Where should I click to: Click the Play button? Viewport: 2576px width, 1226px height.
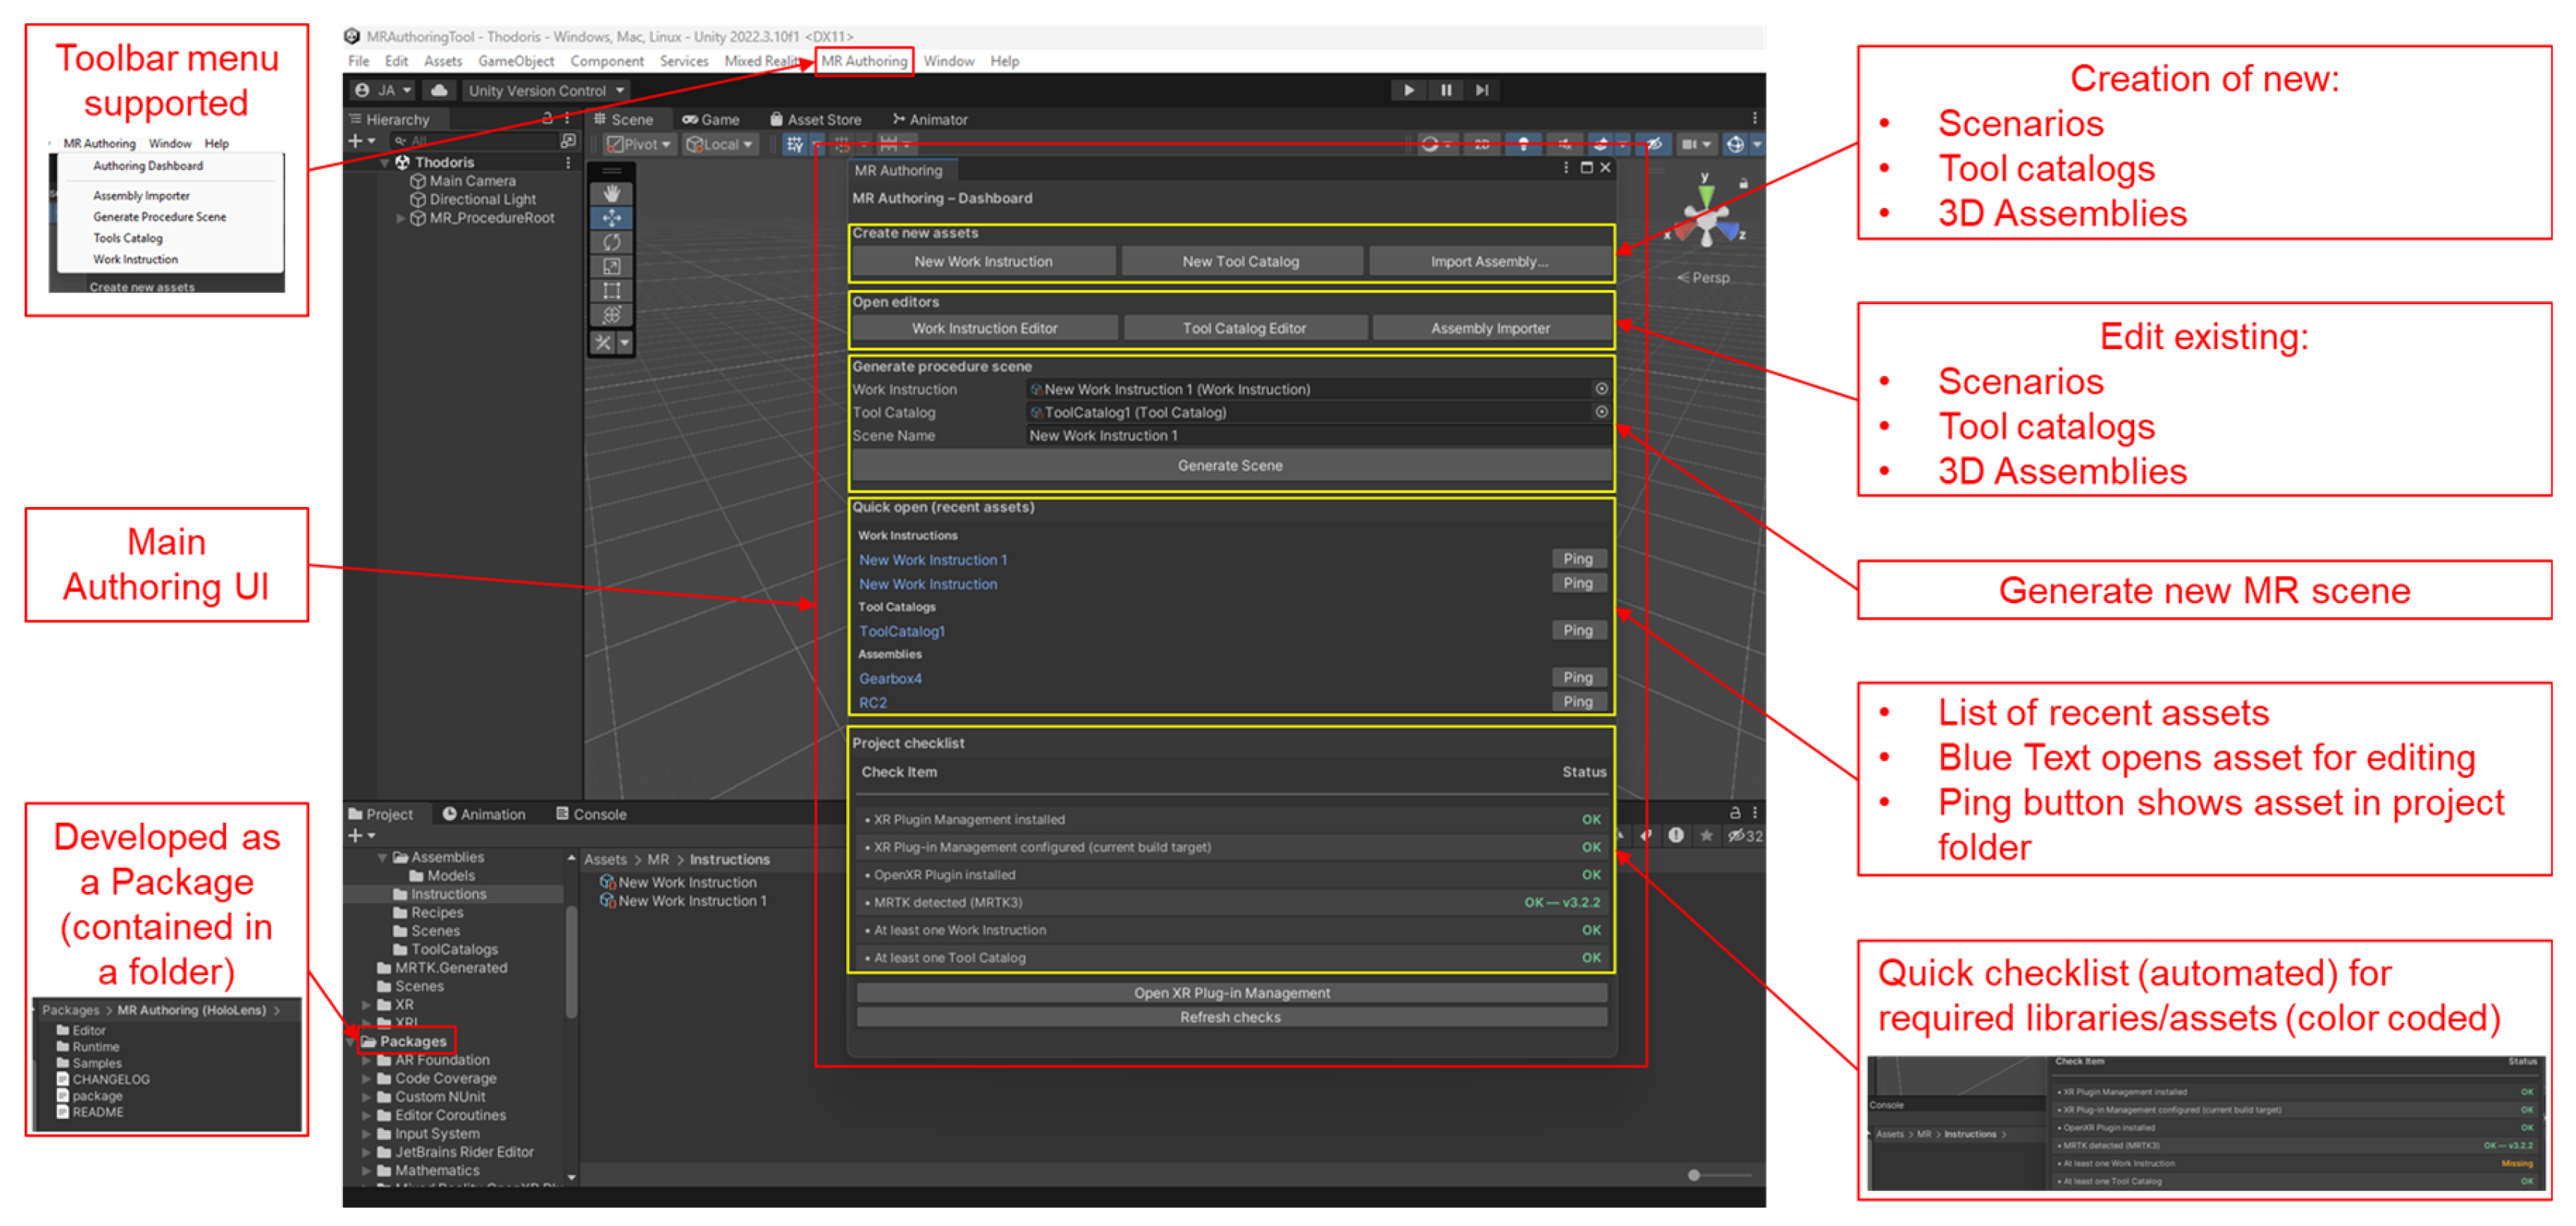(1408, 90)
